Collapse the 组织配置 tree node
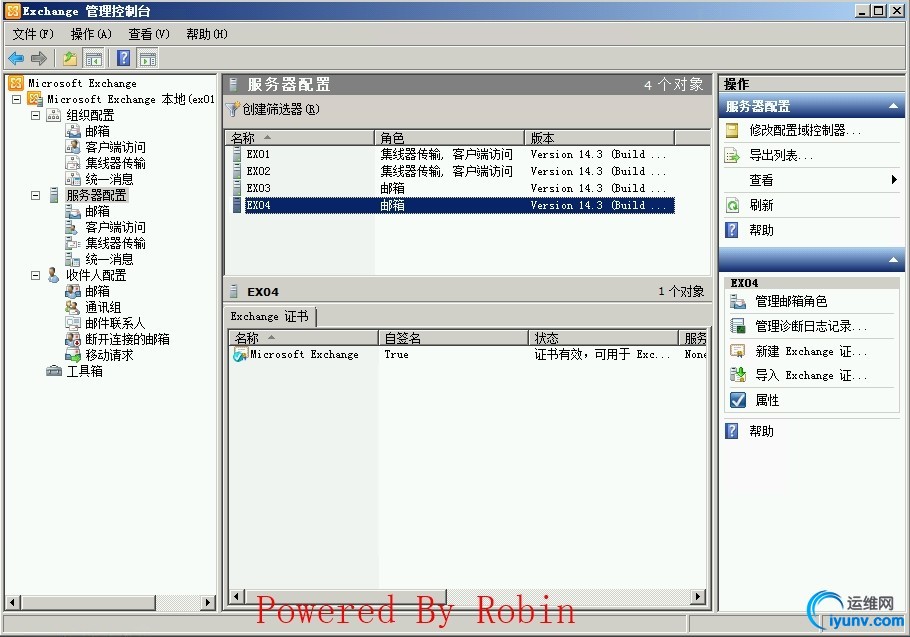The width and height of the screenshot is (910, 637). [35, 115]
